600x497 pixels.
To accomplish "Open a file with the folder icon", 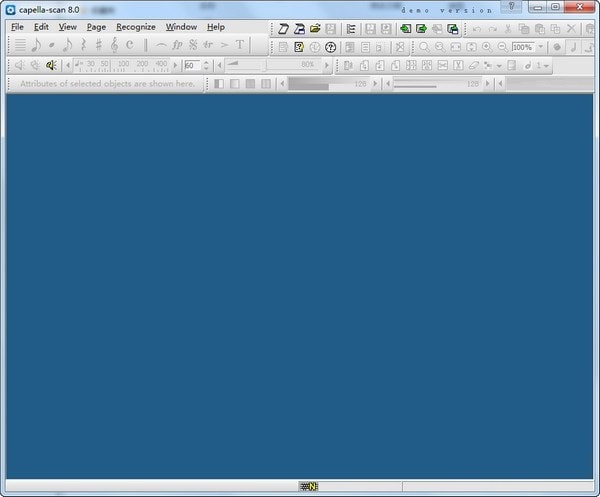I will pos(315,29).
